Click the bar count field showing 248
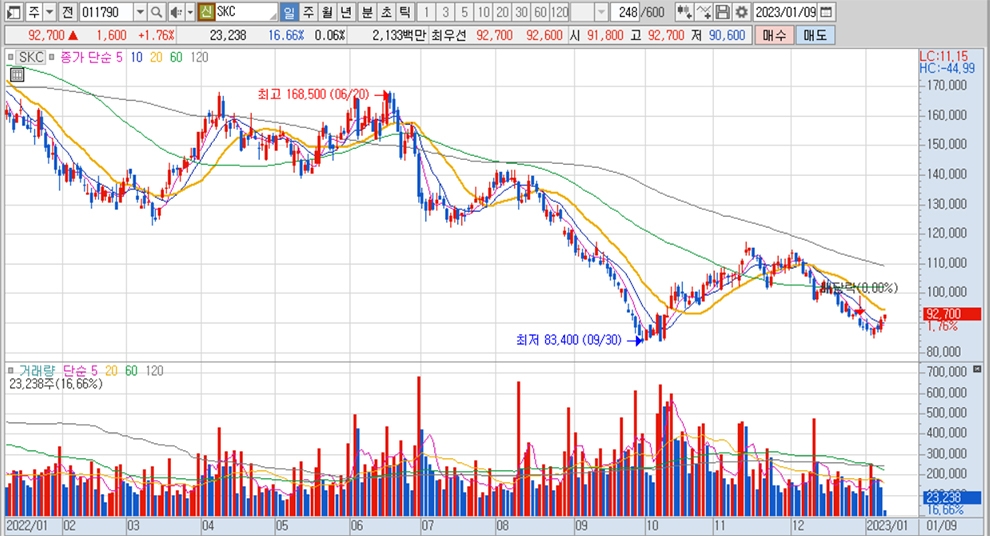This screenshot has height=536, width=990. click(x=626, y=11)
